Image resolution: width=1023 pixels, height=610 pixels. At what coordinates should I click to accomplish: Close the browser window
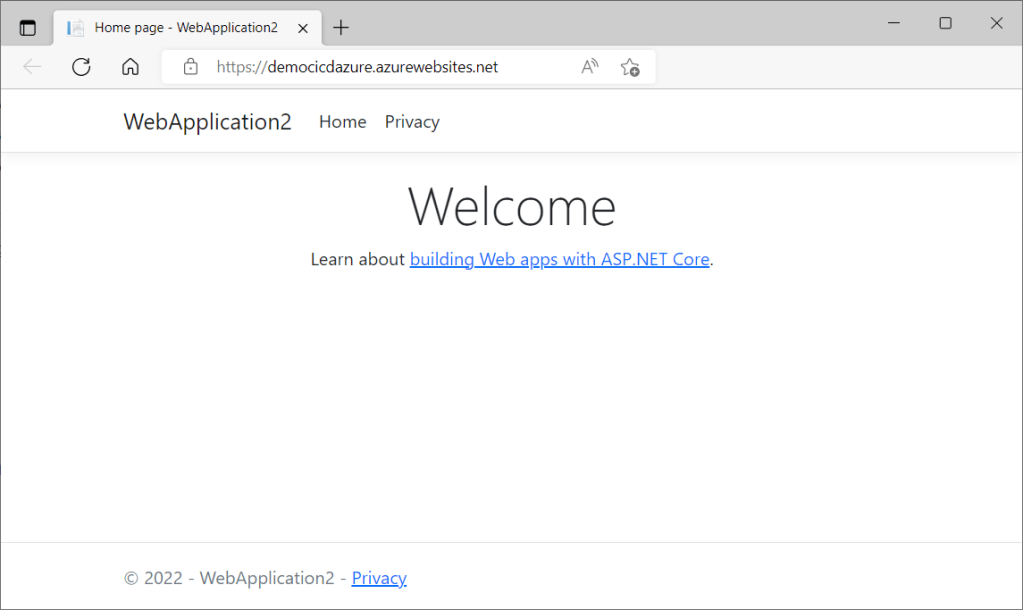click(996, 24)
